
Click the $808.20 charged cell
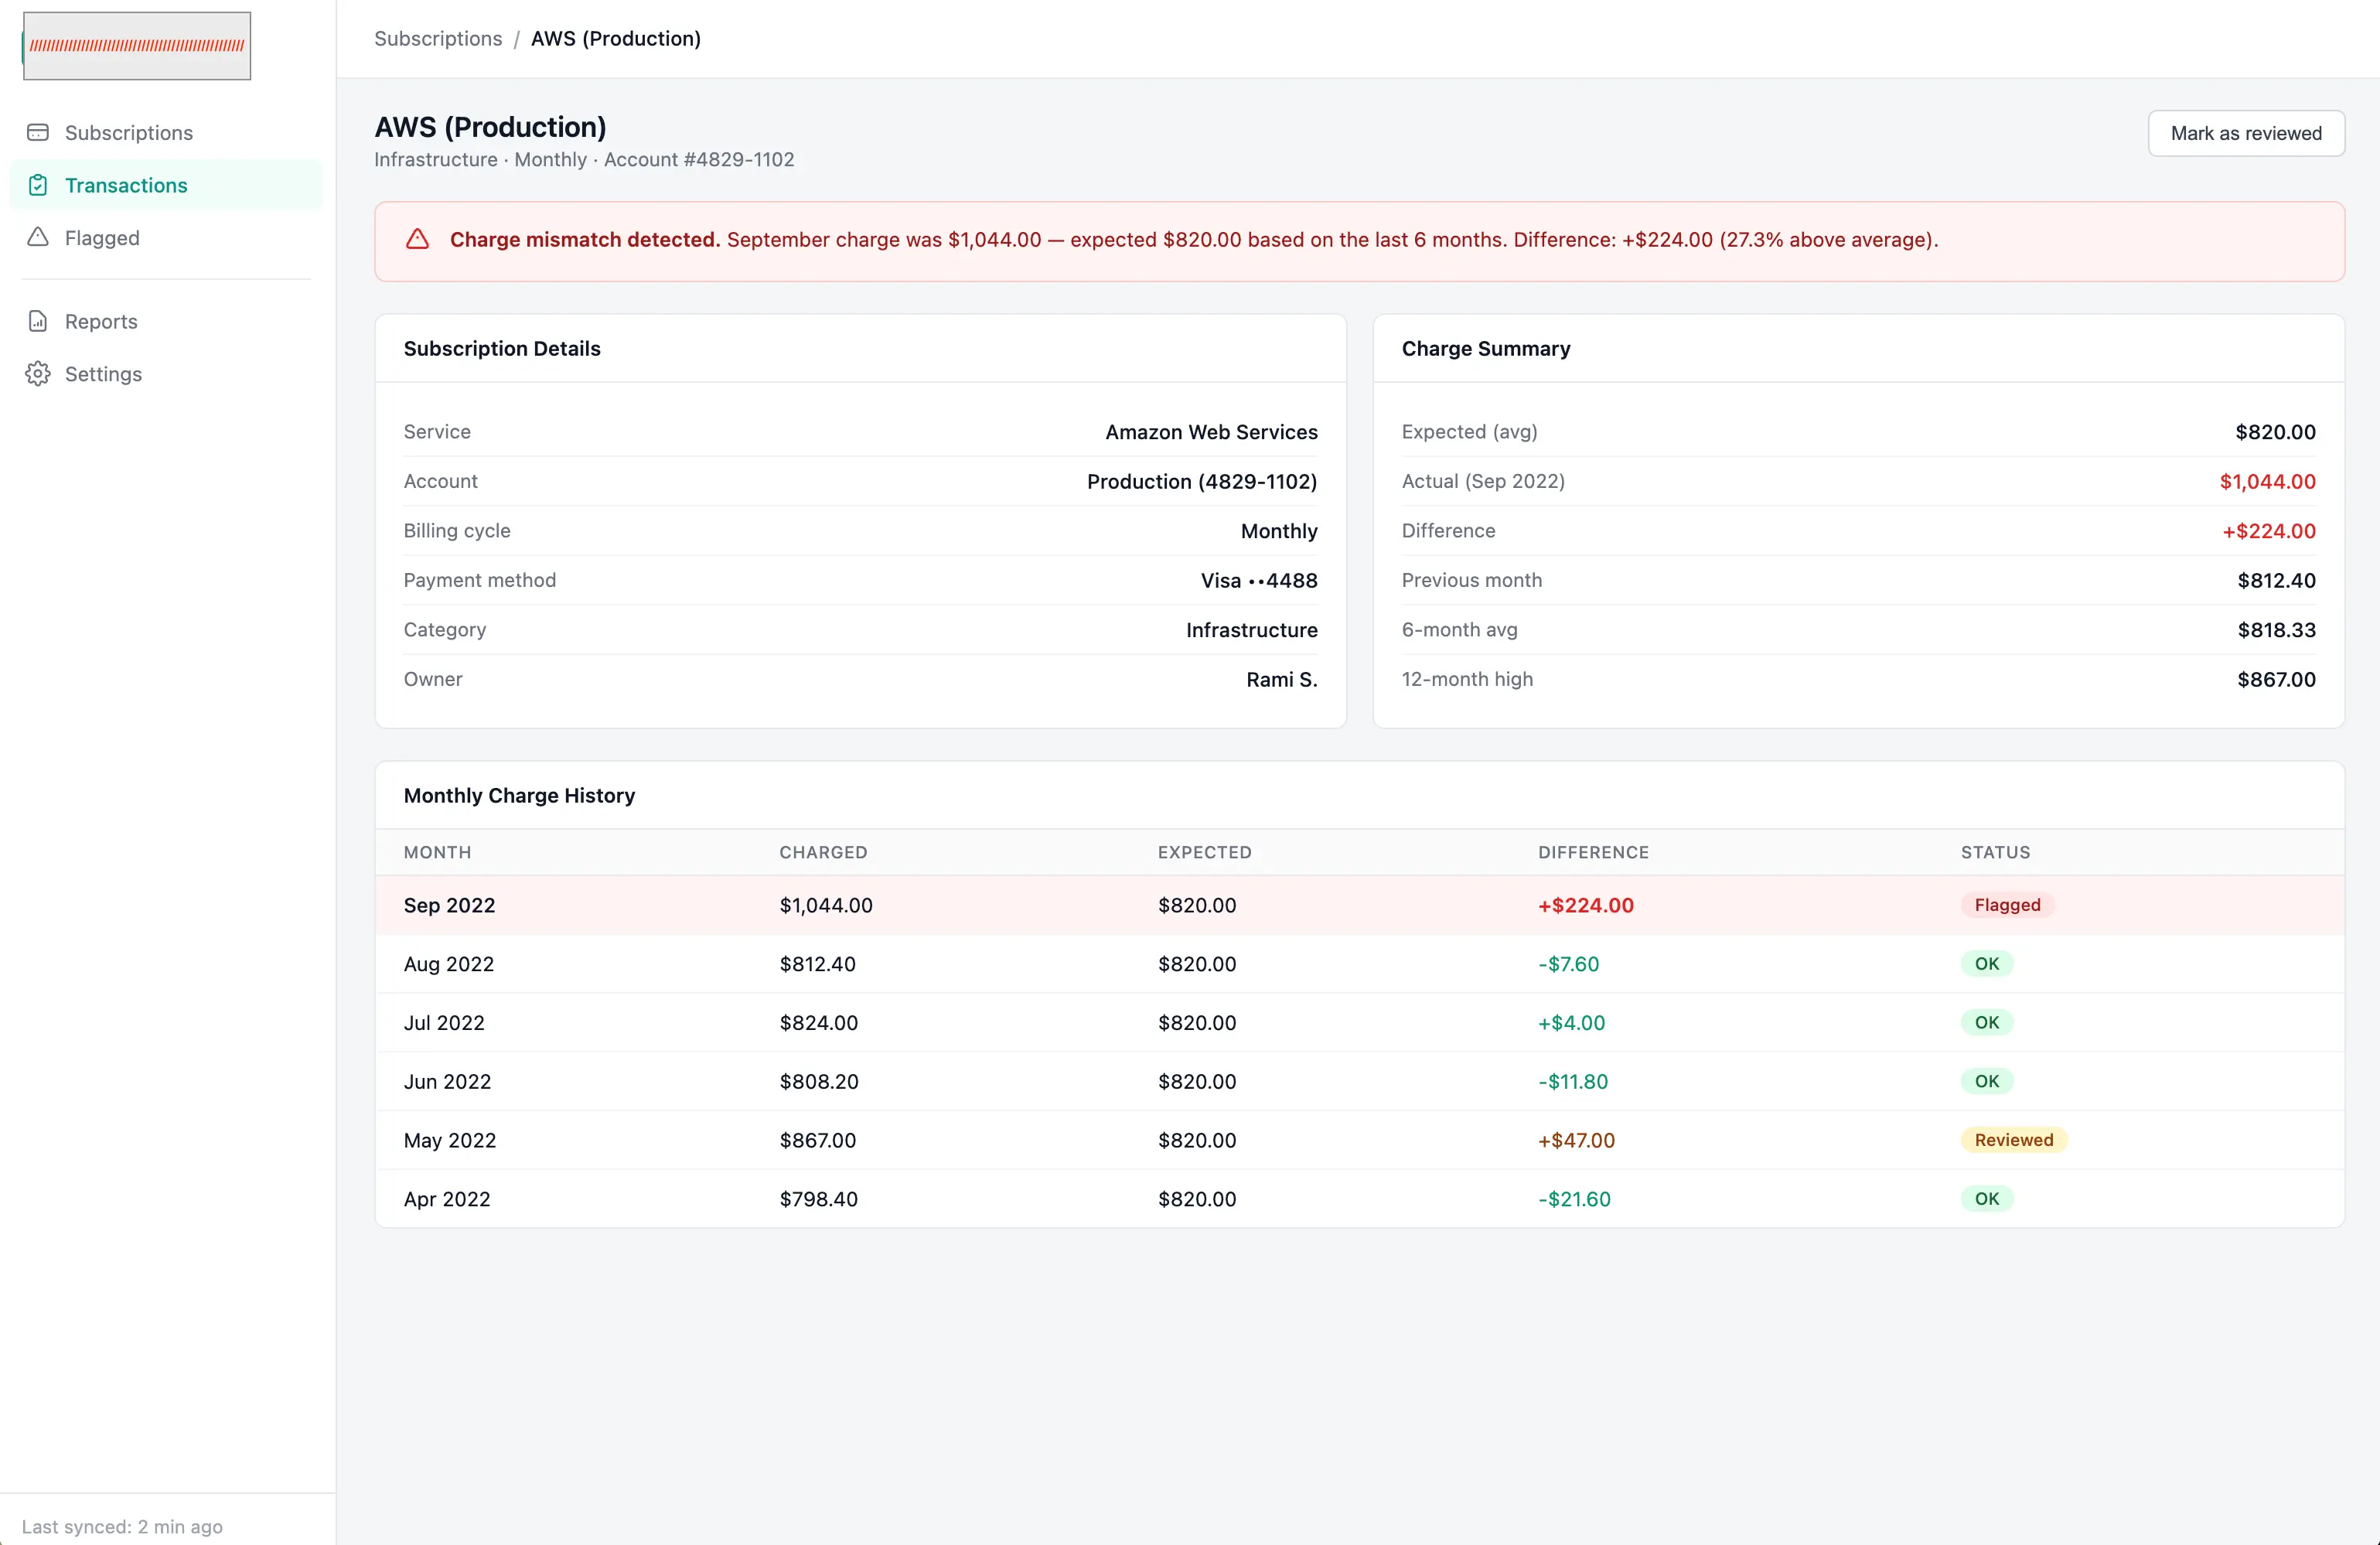point(819,1081)
